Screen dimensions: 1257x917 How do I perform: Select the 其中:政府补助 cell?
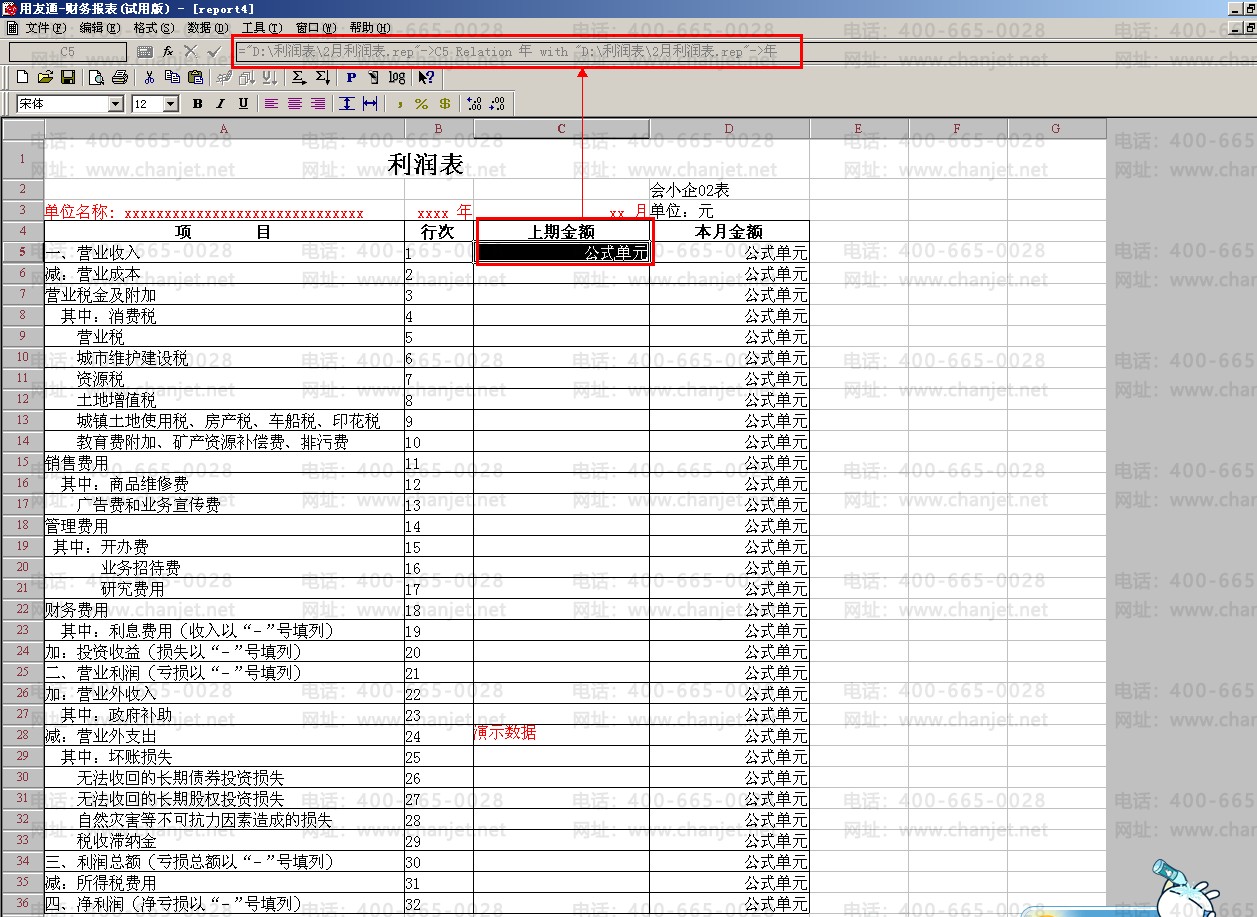[224, 715]
